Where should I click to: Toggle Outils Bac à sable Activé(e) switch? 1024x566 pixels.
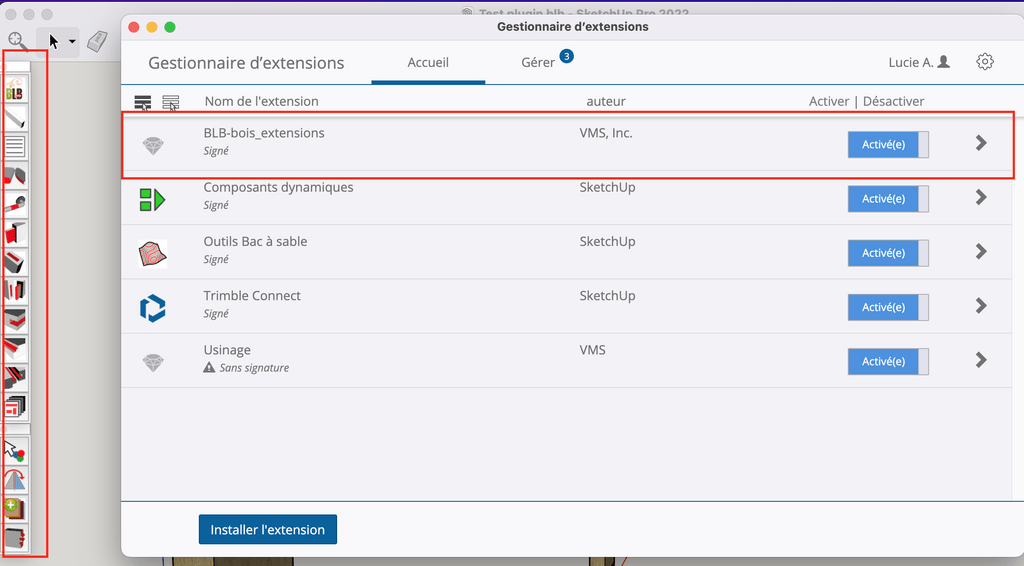point(888,253)
